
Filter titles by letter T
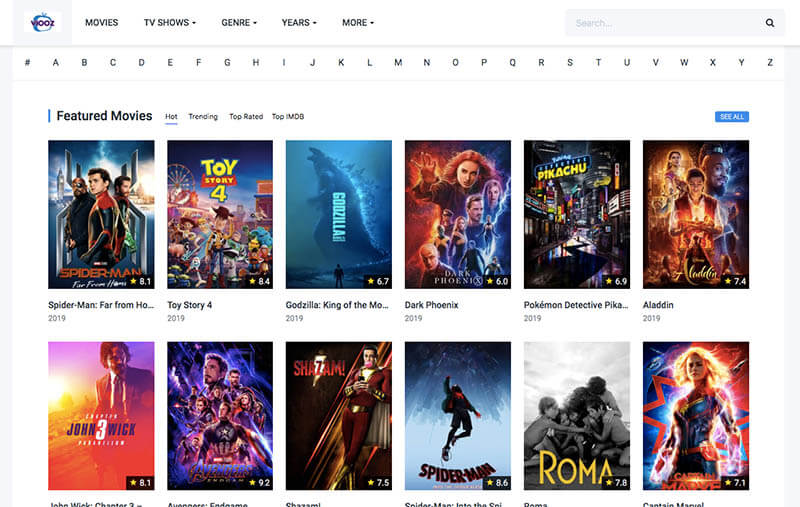(x=598, y=62)
